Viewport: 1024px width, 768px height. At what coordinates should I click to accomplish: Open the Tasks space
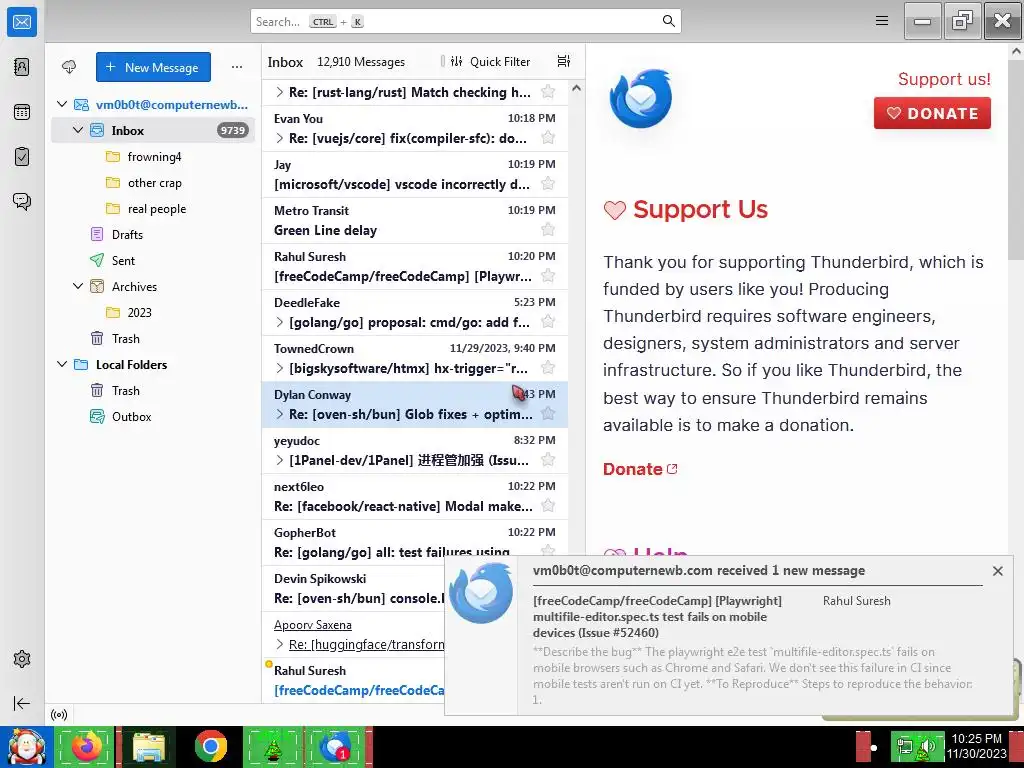click(x=22, y=157)
